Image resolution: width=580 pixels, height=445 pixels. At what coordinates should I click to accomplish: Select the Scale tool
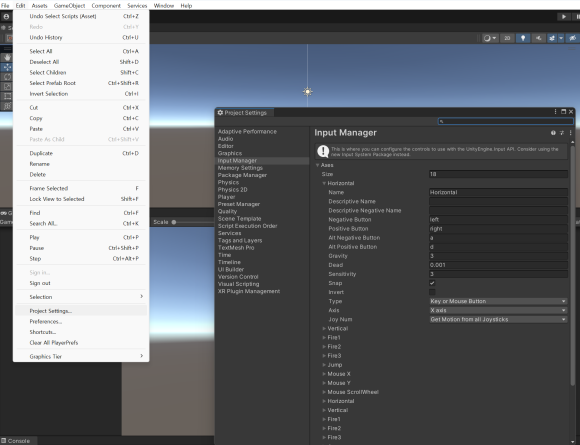tap(7, 87)
